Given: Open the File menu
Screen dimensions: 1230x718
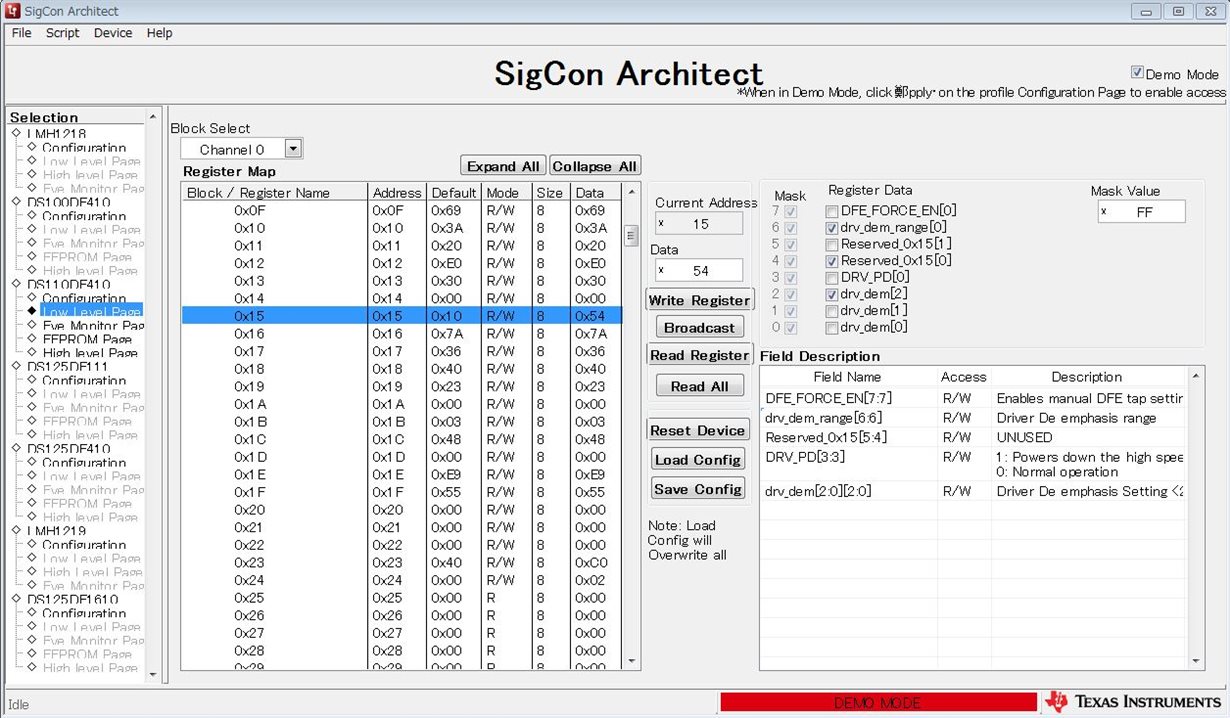Looking at the screenshot, I should click(21, 33).
